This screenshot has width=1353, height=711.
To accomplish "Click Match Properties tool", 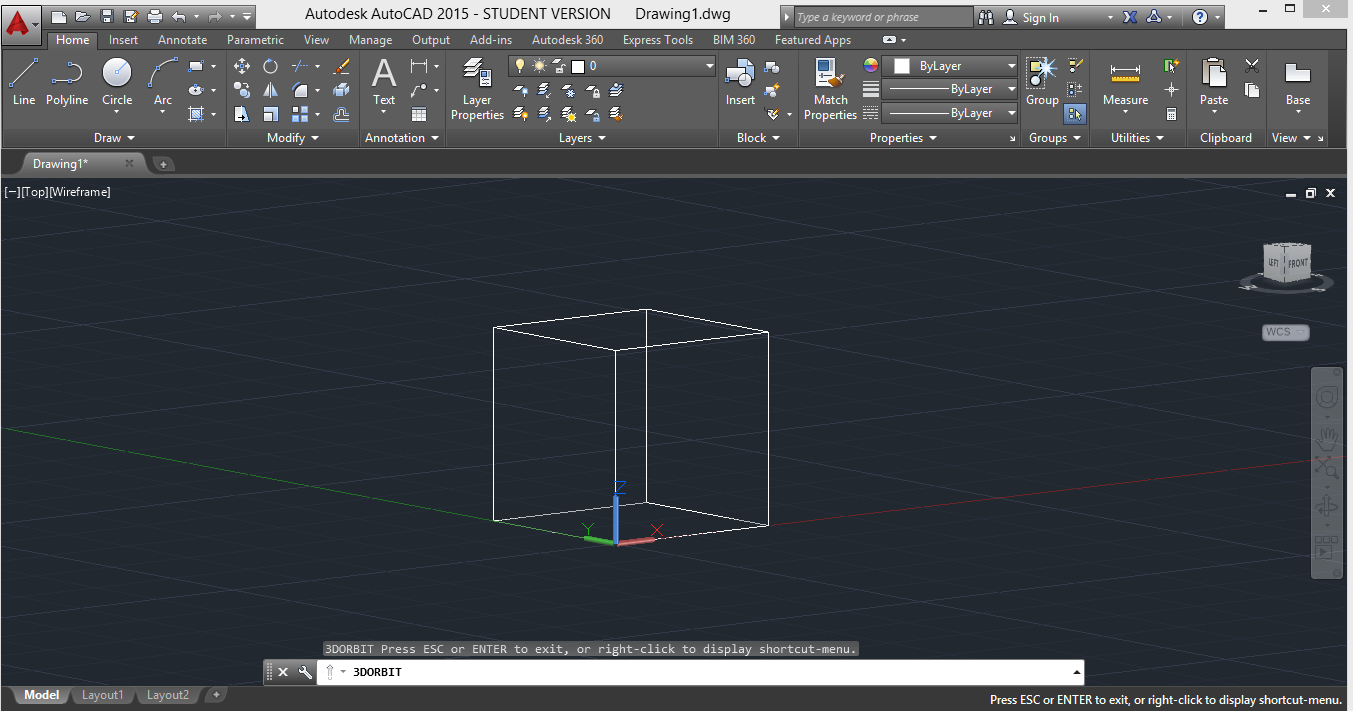I will pyautogui.click(x=830, y=89).
